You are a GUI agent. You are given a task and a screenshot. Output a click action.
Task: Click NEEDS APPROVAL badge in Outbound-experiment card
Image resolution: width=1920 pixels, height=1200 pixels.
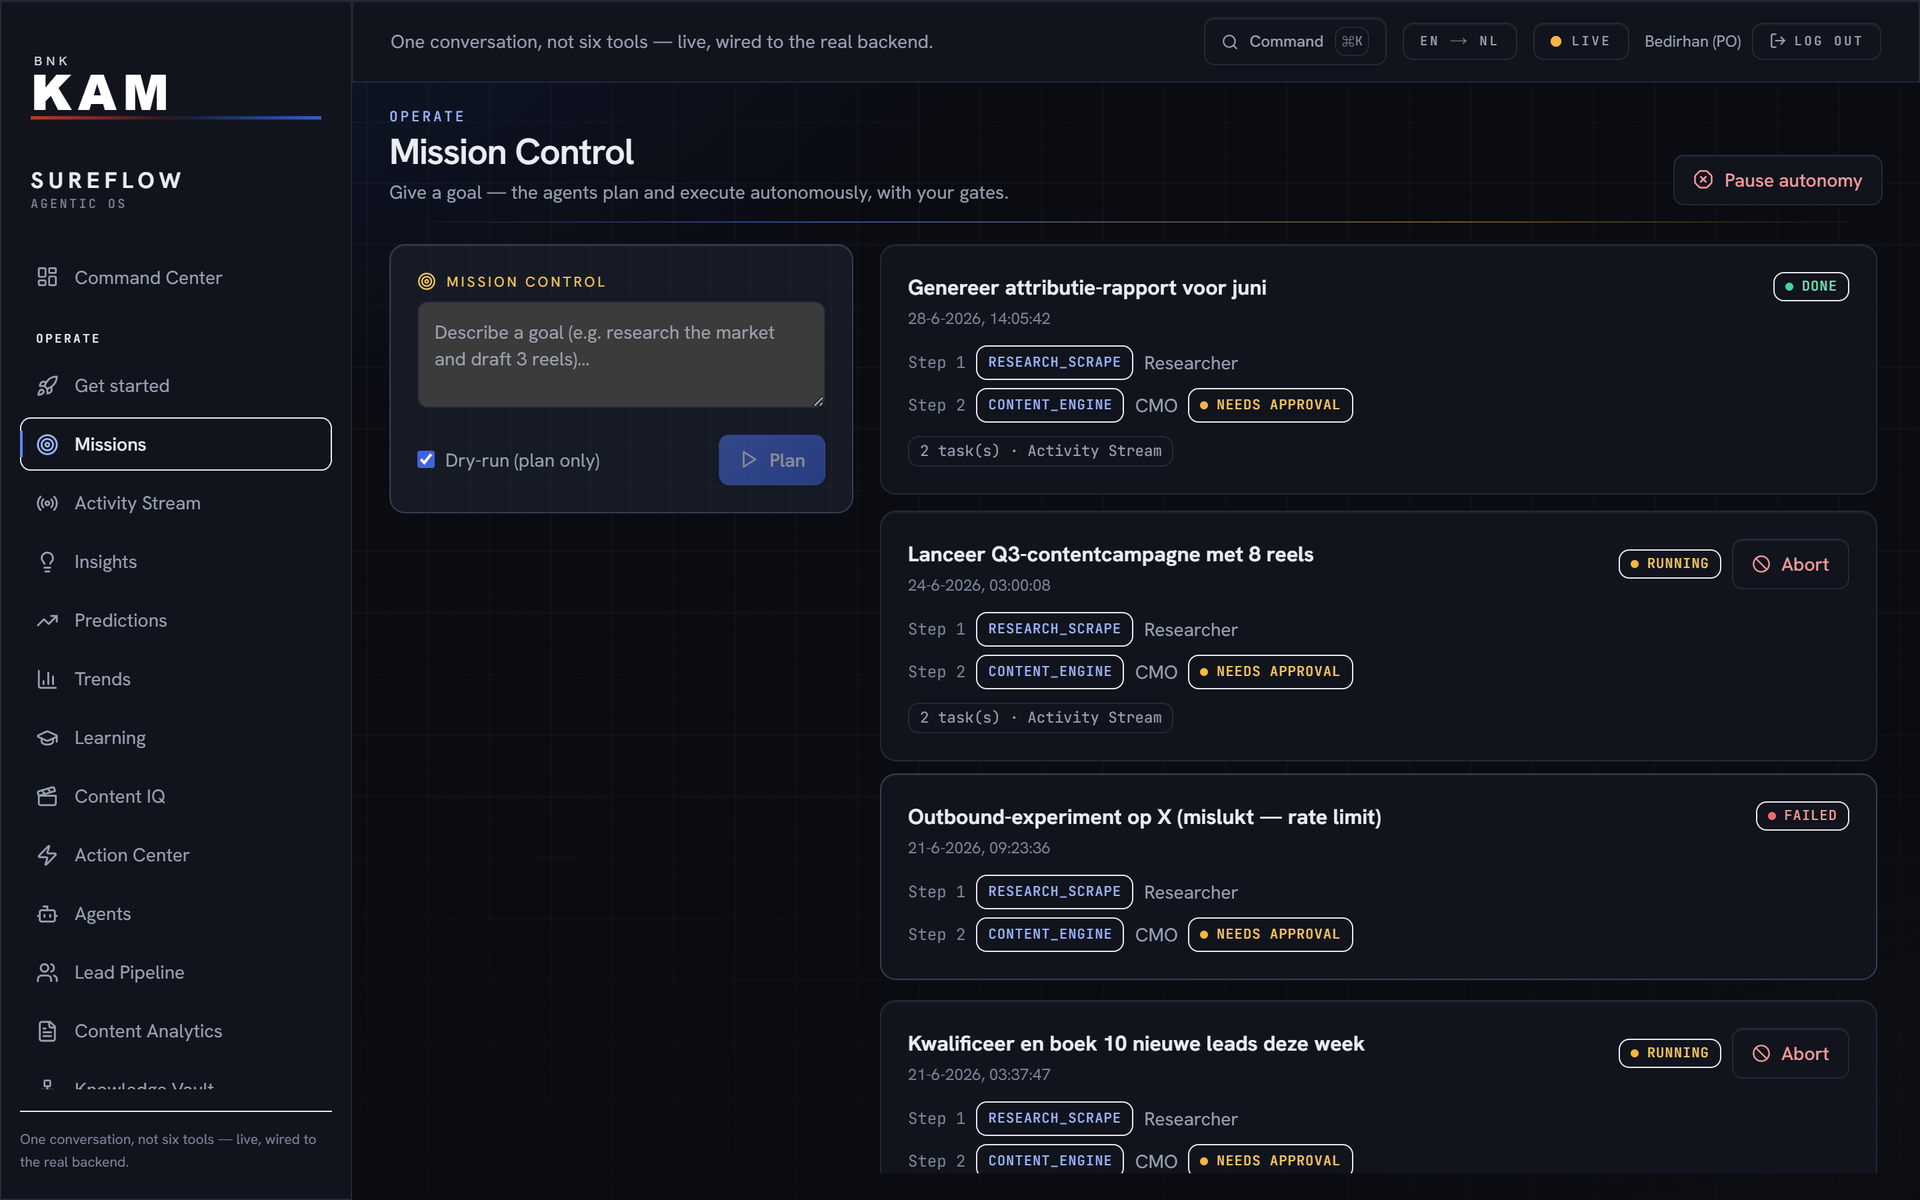click(1270, 934)
